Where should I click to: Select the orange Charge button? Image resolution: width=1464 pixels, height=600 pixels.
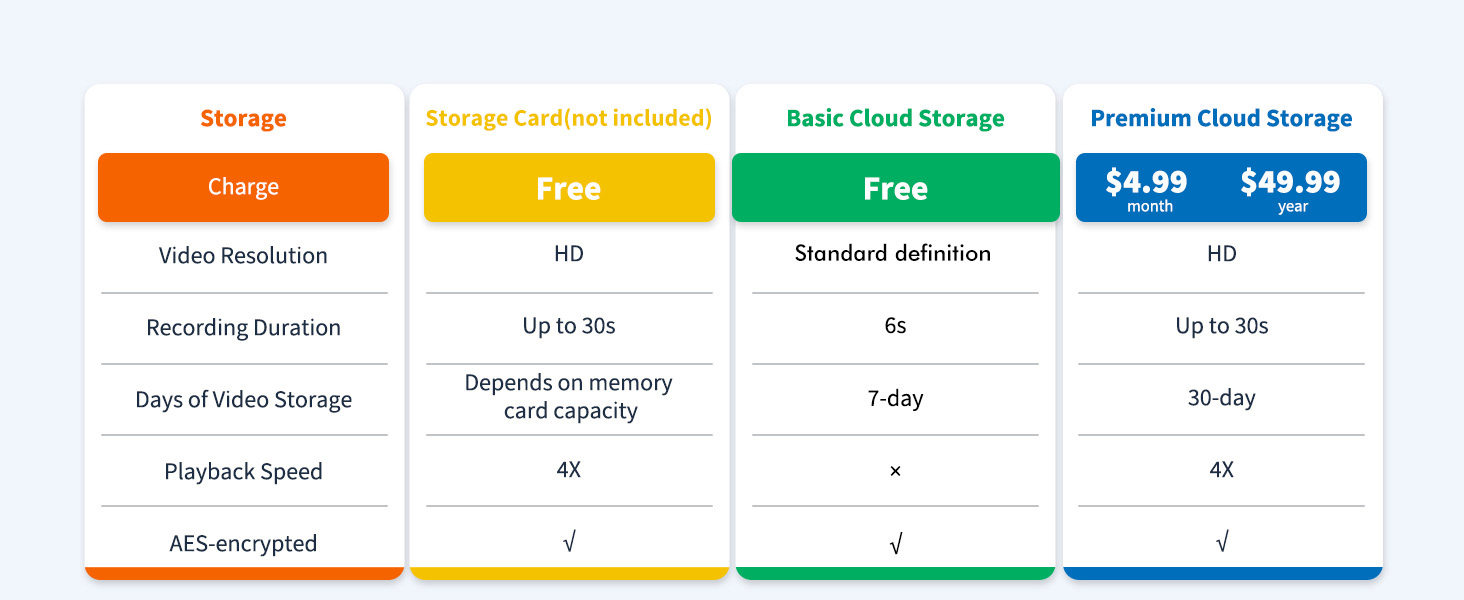243,187
